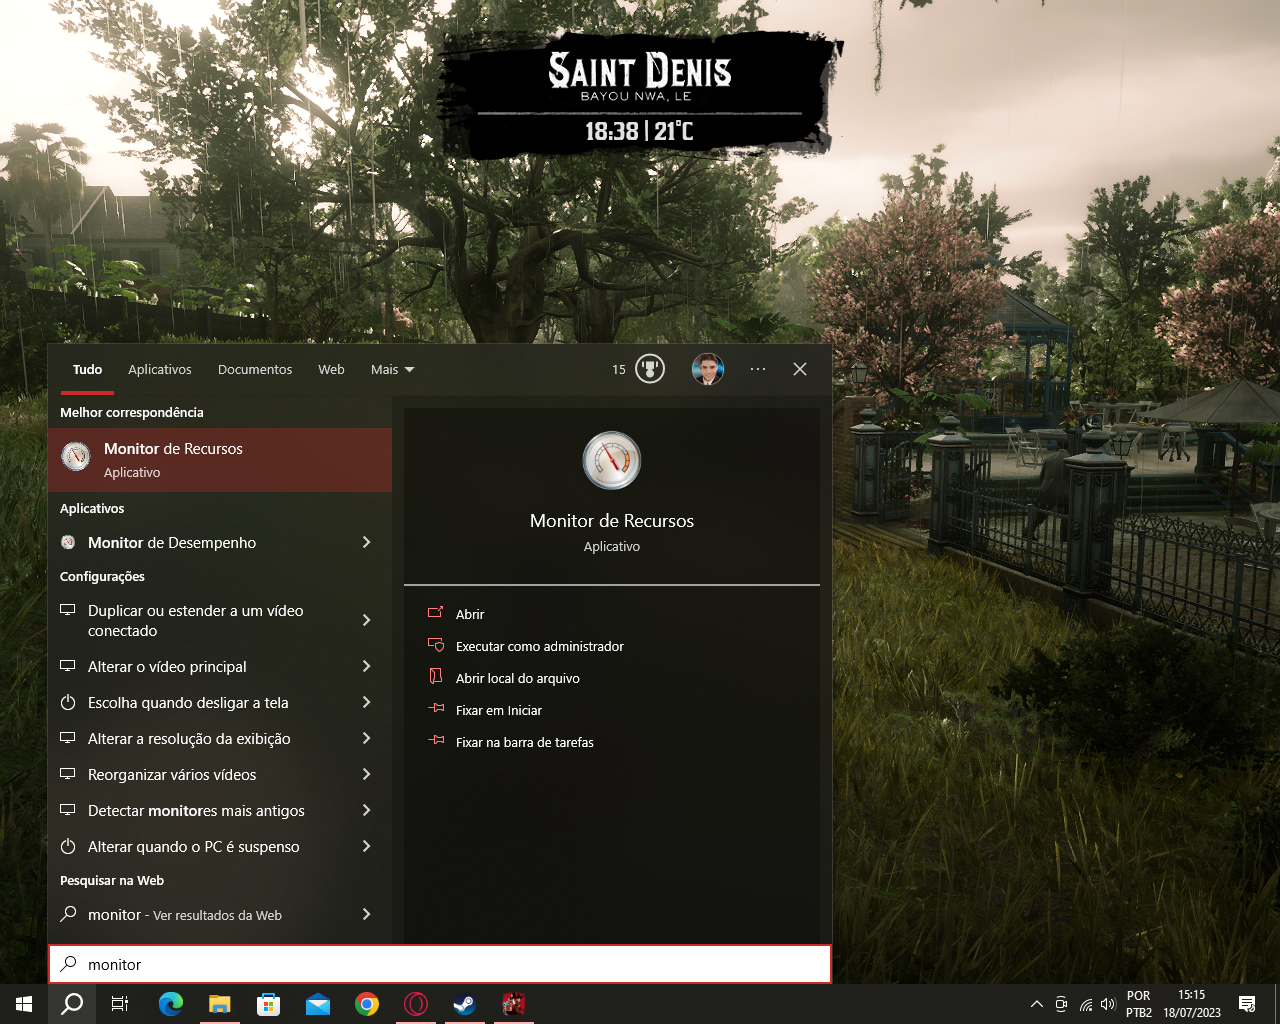Click the large Monitor de Recursos gauge icon
Viewport: 1280px width, 1024px height.
[x=612, y=460]
